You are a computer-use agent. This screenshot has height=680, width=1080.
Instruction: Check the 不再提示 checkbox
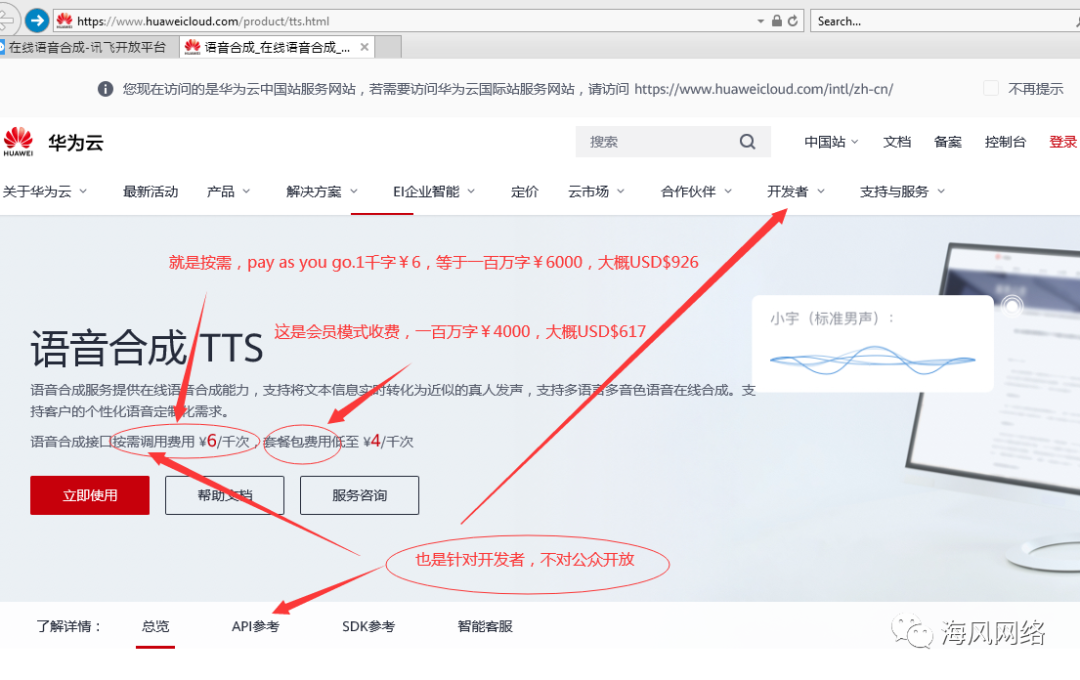click(990, 88)
